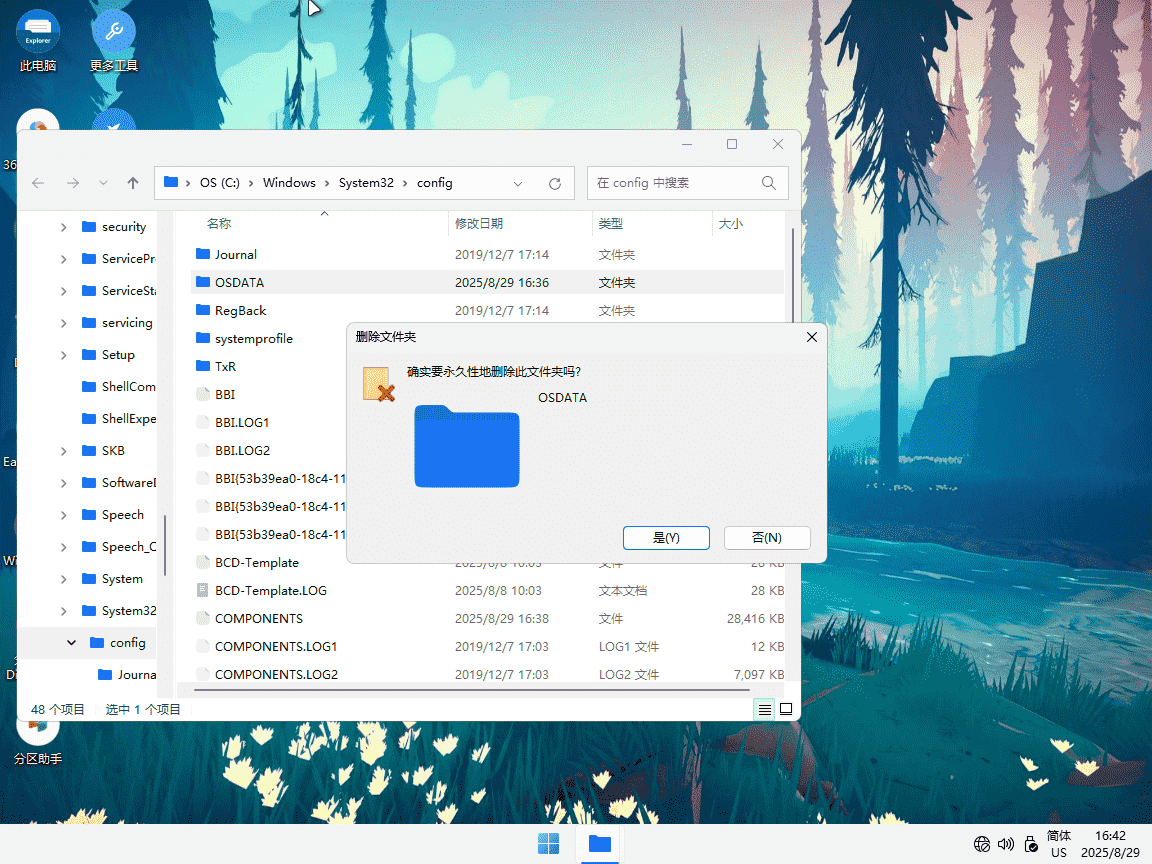Image resolution: width=1152 pixels, height=864 pixels.
Task: Select System32 folder in navigation tree
Action: click(x=118, y=611)
